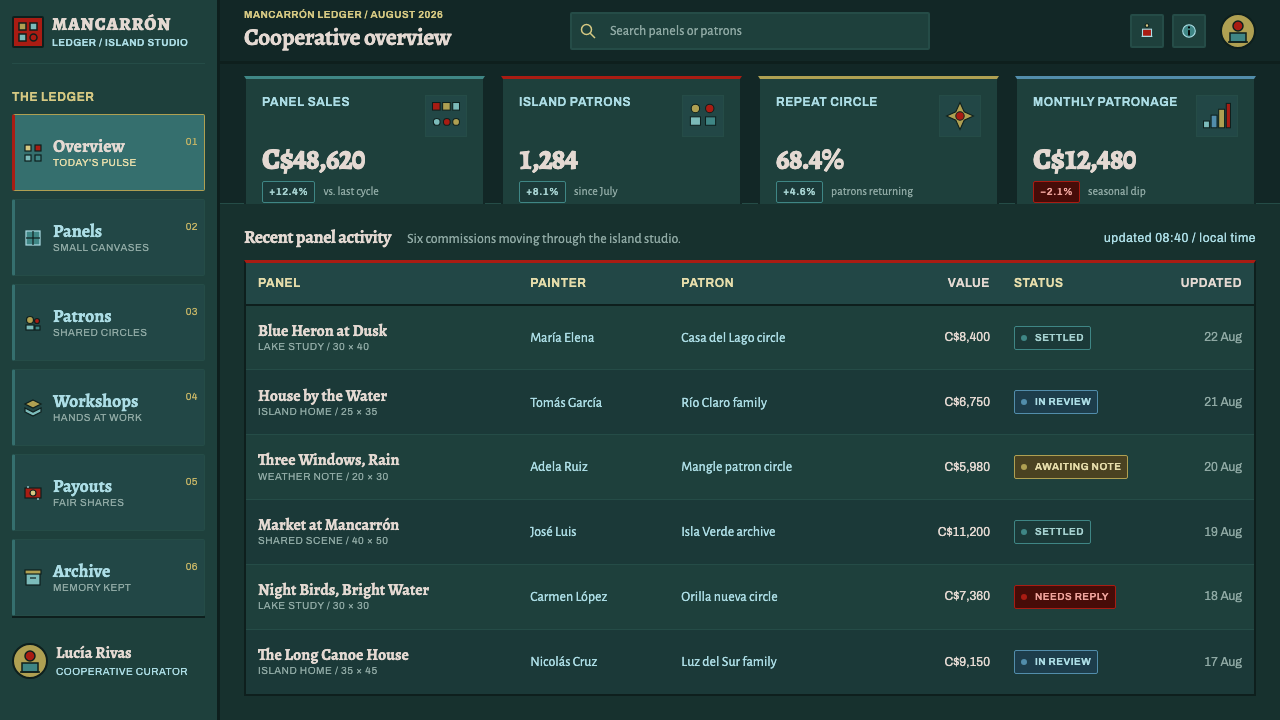This screenshot has height=720, width=1280.
Task: Click patron Isla Verde archive
Action: (x=728, y=532)
